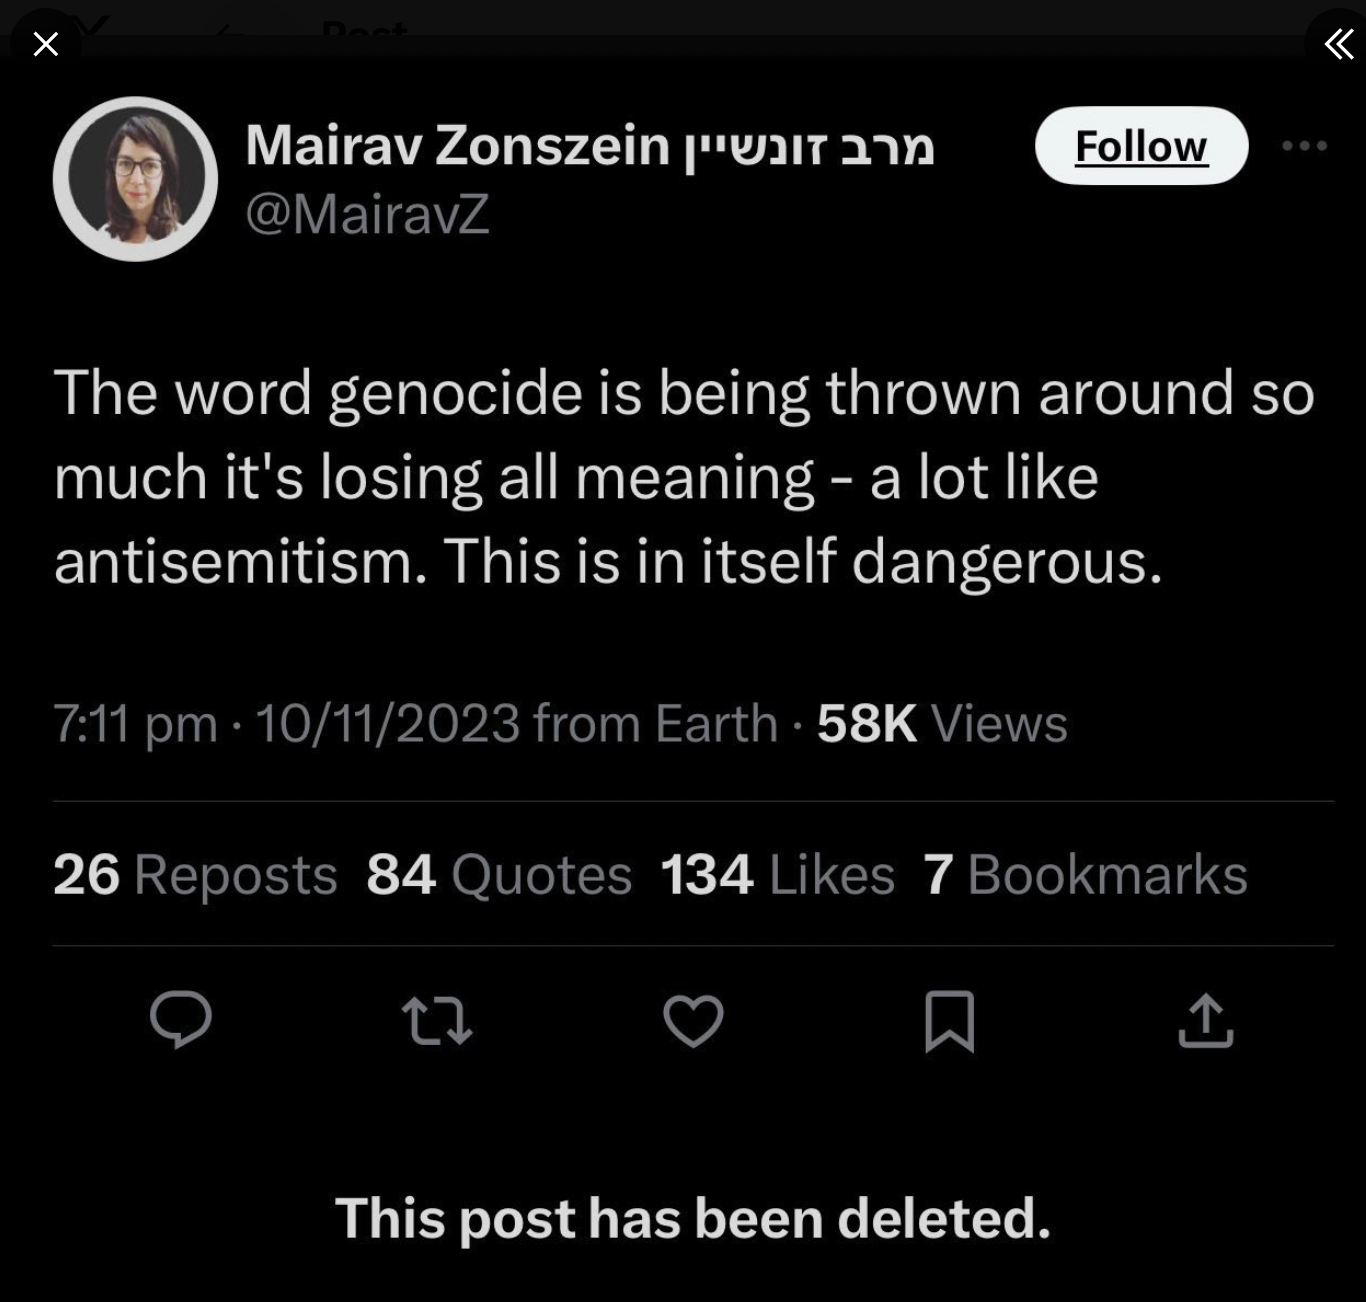Open the @MairavZ handle link

(367, 213)
